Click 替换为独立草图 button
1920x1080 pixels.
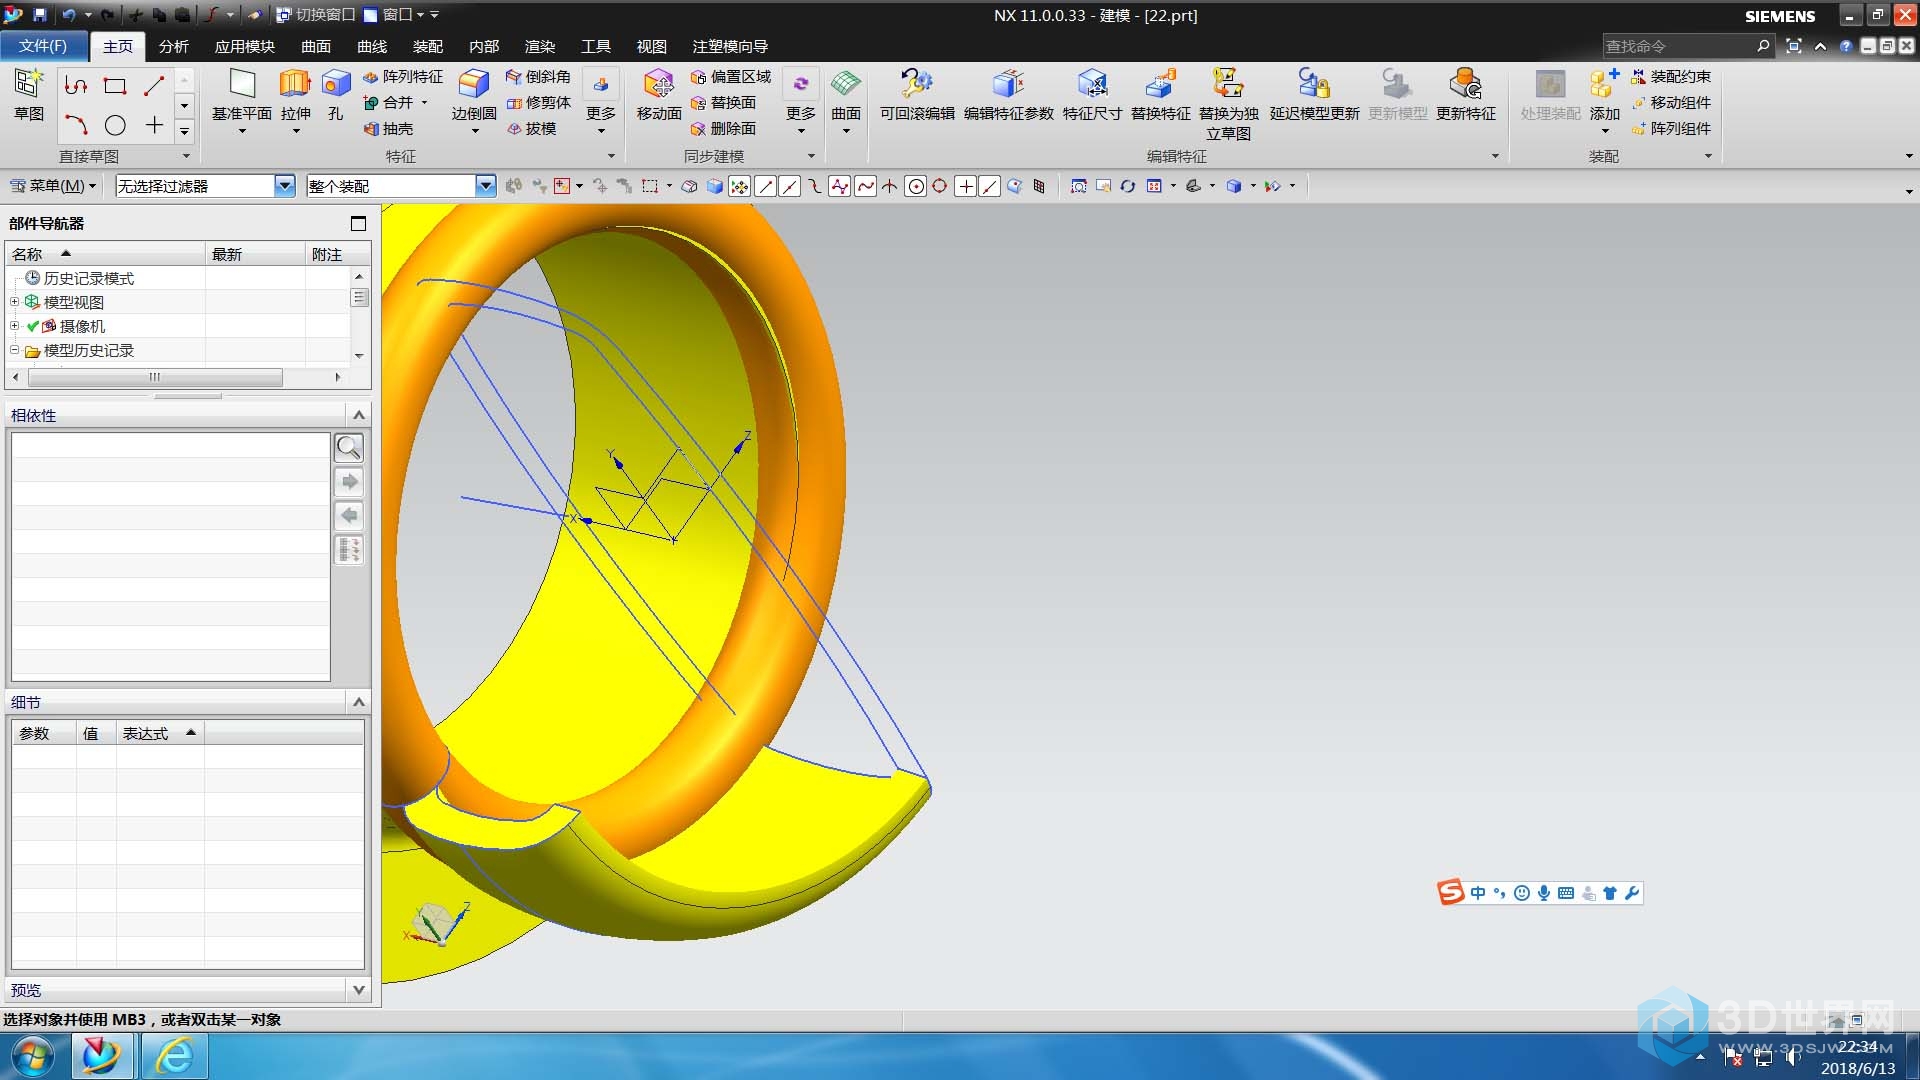[1228, 104]
